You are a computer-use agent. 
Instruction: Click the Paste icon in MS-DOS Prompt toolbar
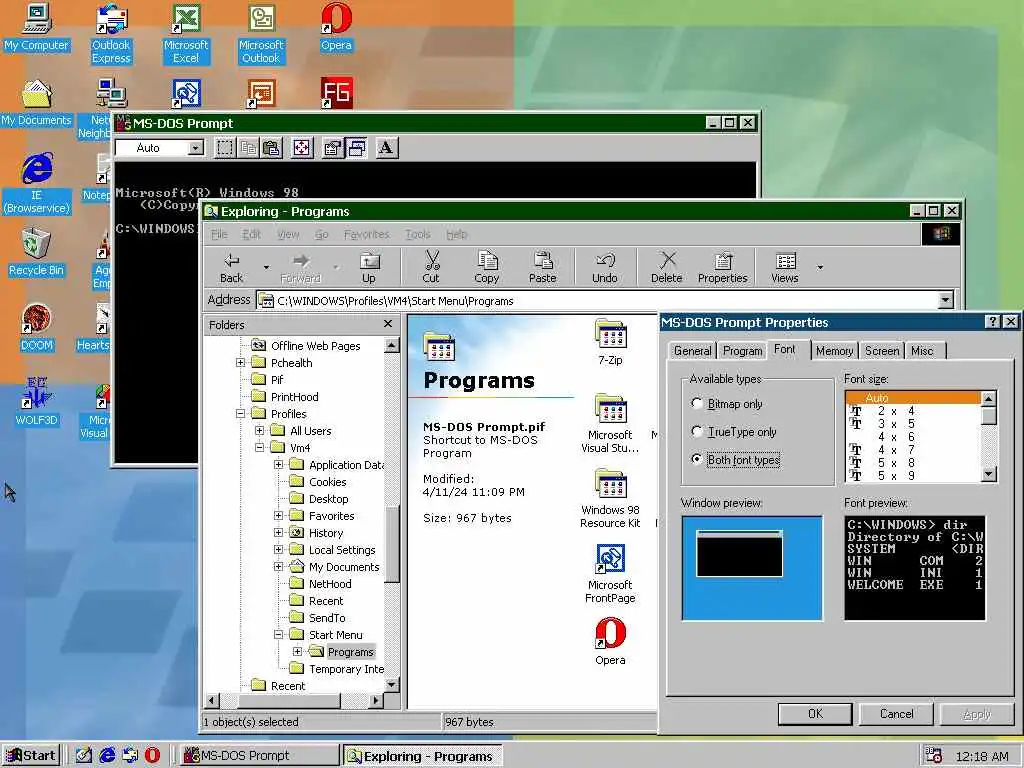pos(272,148)
